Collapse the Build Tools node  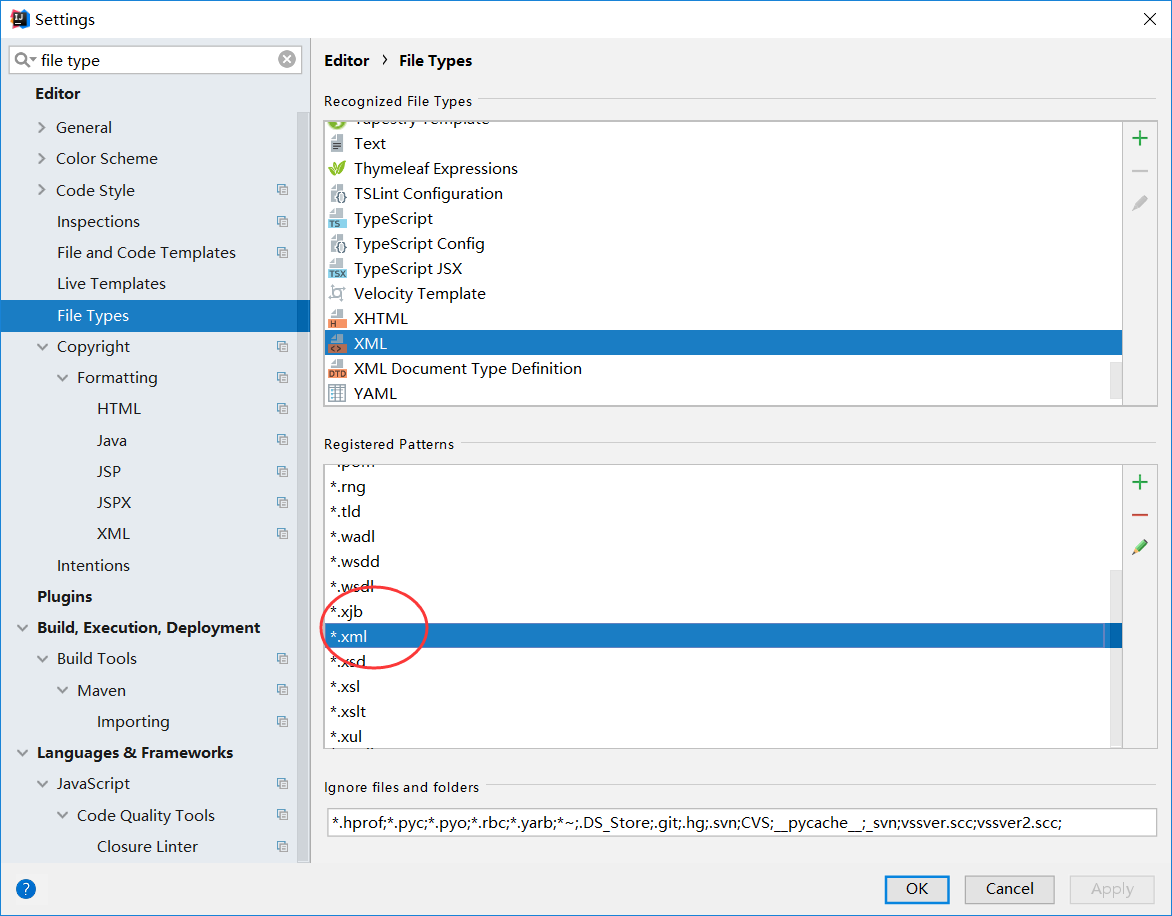pos(43,659)
